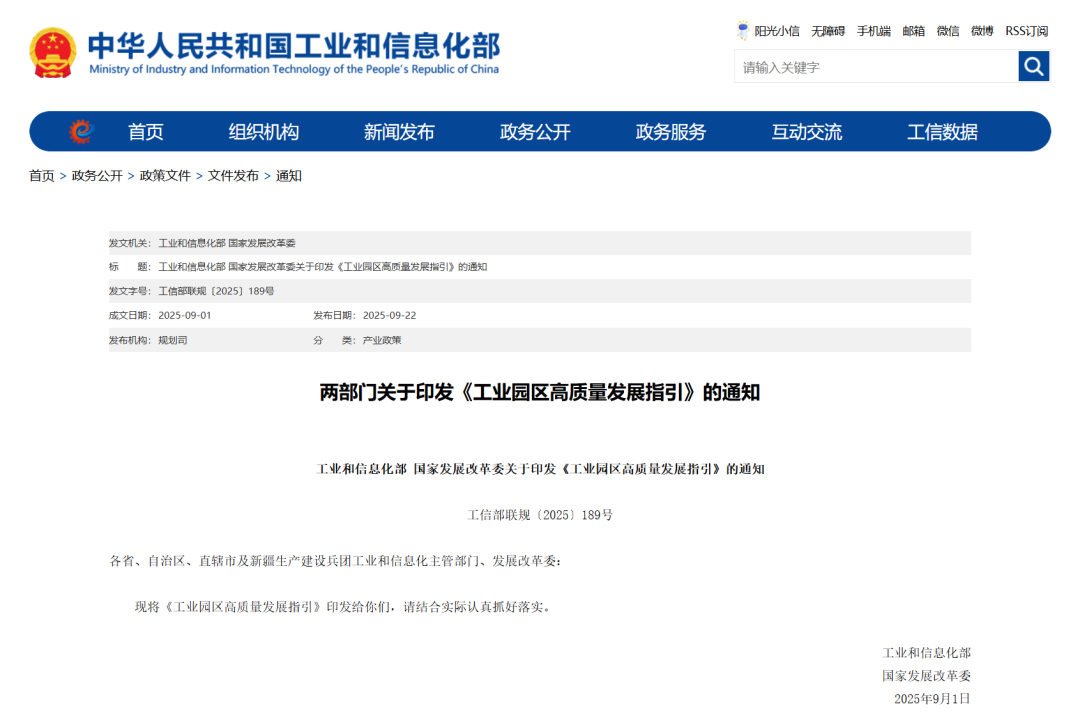The image size is (1080, 725).
Task: Click the signature line 工业和信息化部
Action: 926,653
